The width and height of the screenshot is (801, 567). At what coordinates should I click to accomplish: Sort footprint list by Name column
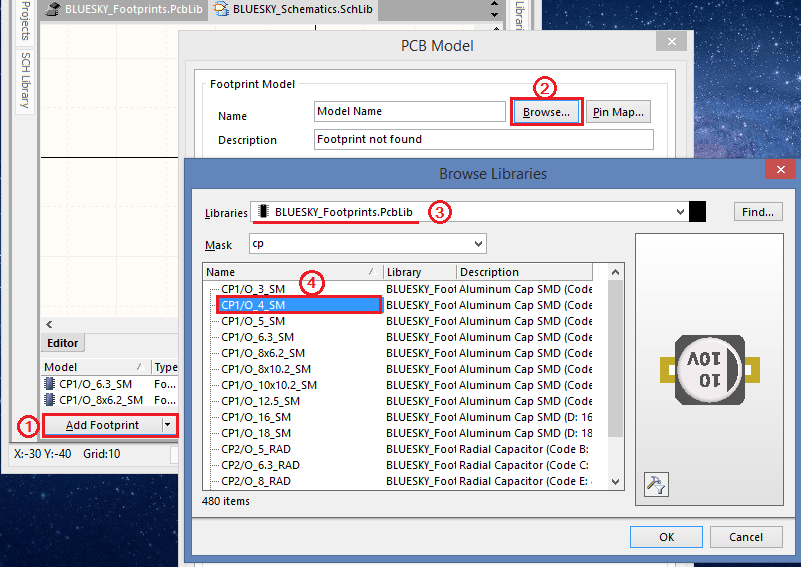293,272
